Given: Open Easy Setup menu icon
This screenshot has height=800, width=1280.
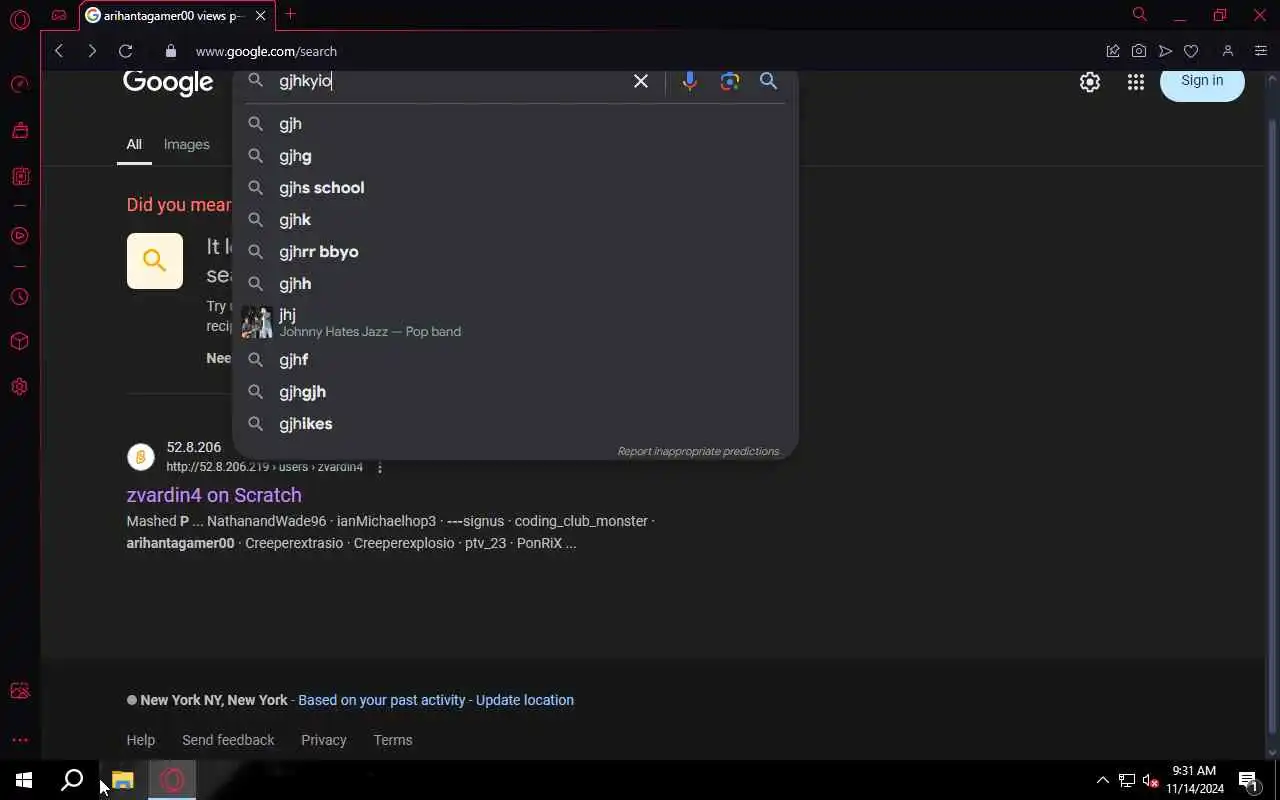Looking at the screenshot, I should tap(1260, 51).
